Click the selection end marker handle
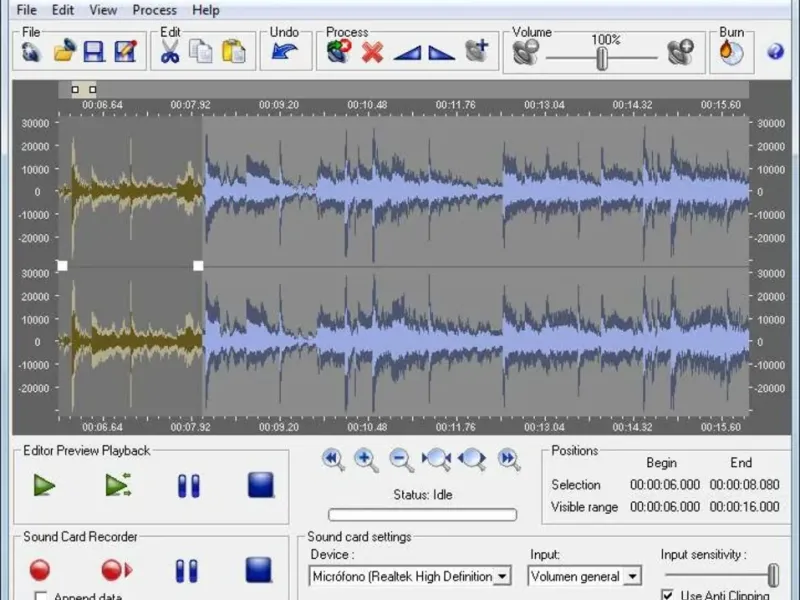Screen dimensions: 800x600 point(198,266)
